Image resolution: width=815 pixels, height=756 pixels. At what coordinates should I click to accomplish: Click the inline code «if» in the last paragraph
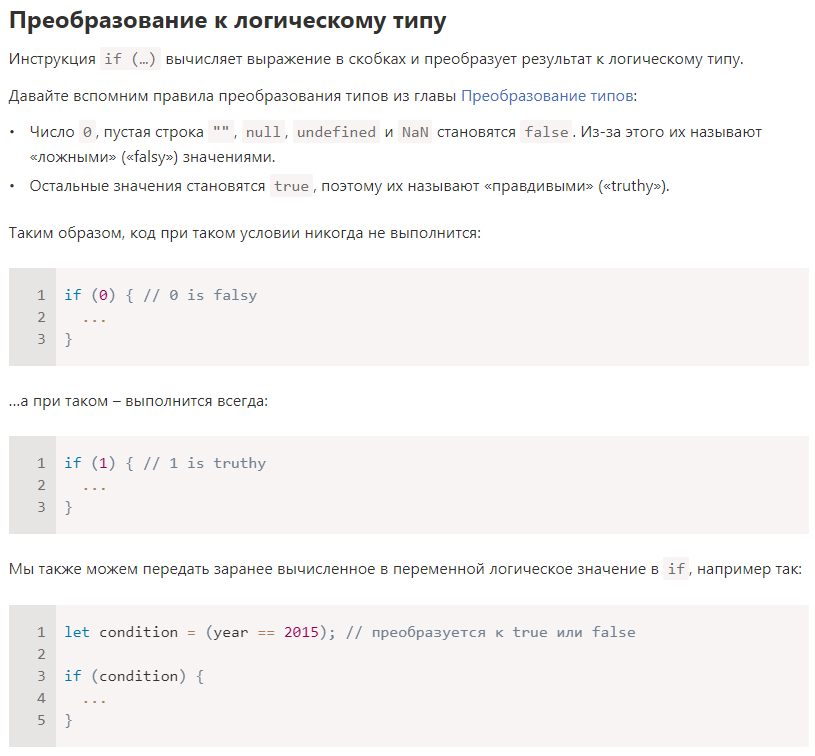676,569
